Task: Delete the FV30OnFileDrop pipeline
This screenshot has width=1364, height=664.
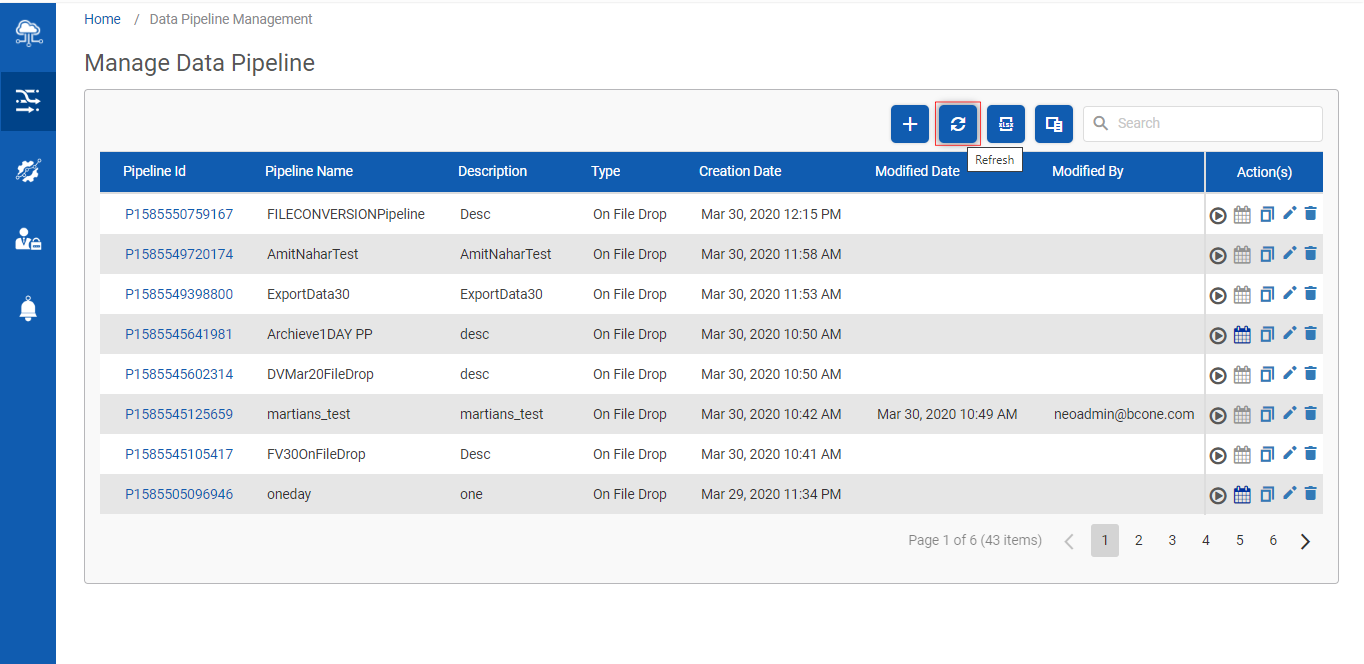Action: (1311, 453)
